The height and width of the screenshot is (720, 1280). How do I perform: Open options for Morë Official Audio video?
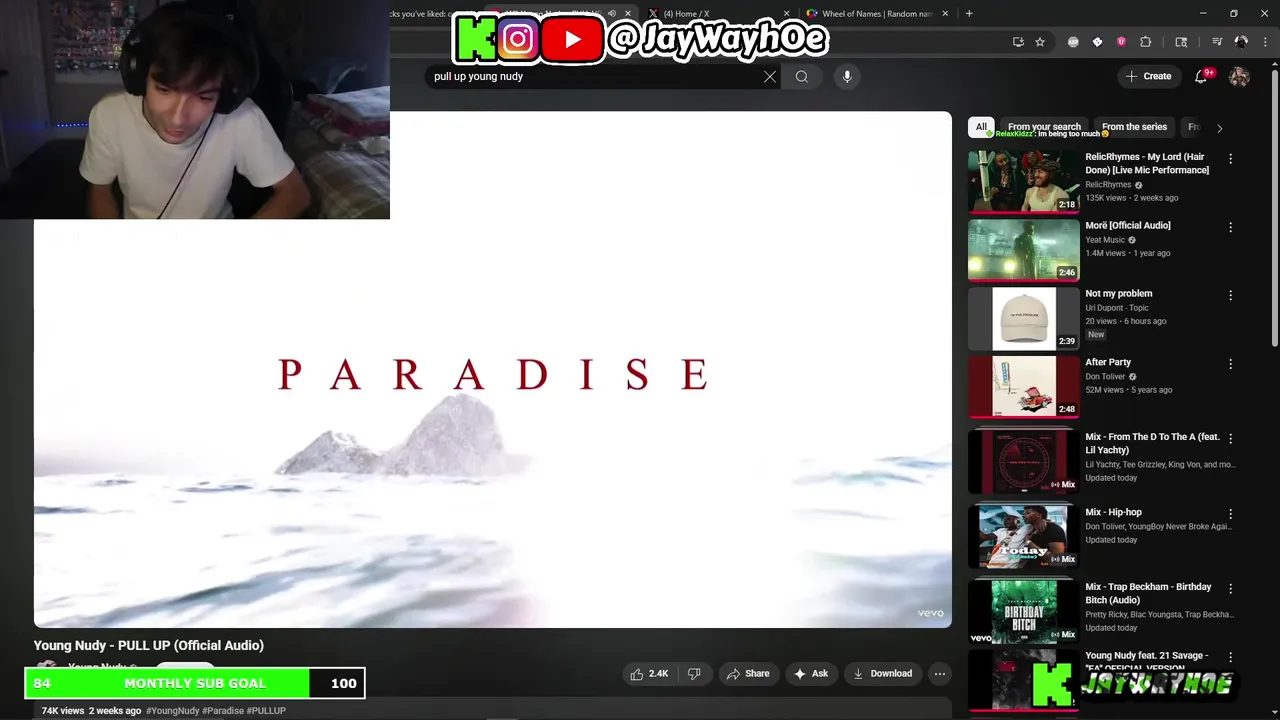point(1230,227)
